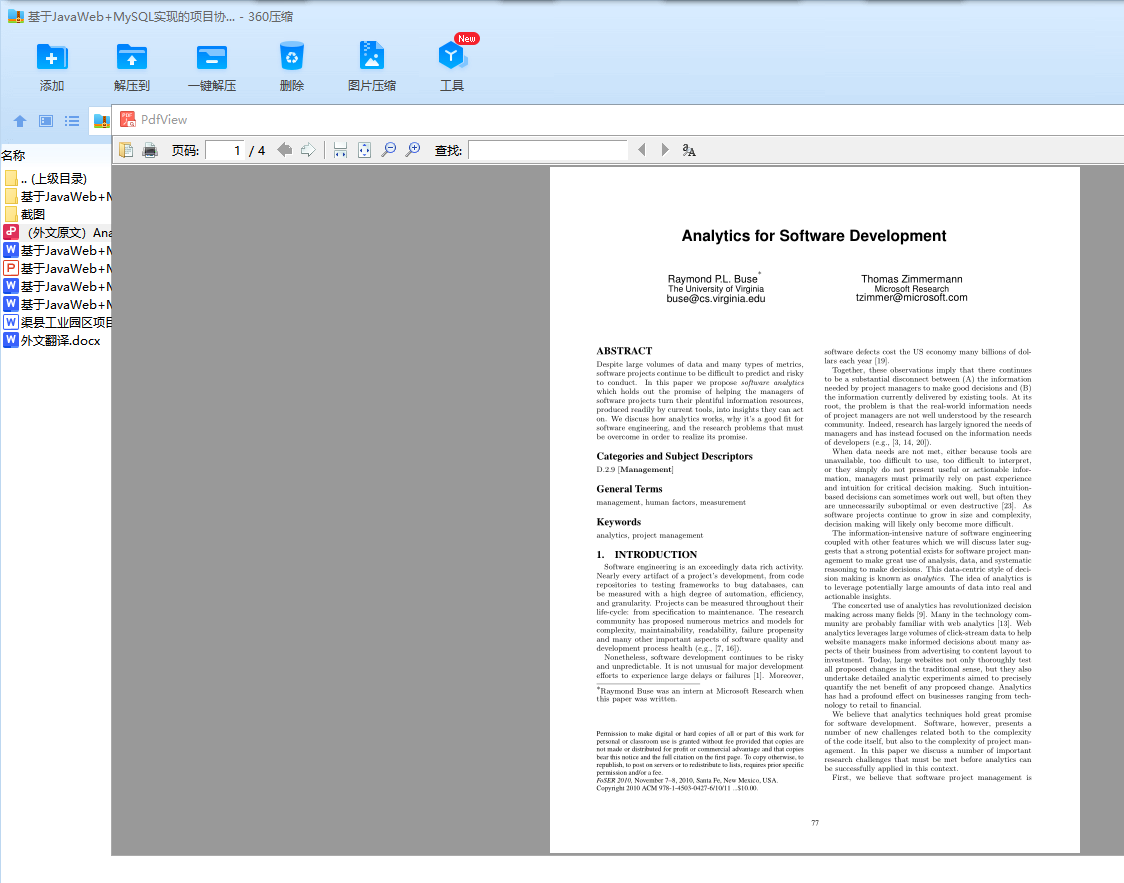This screenshot has width=1124, height=883.
Task: Go to next page with right arrow
Action: tap(308, 150)
